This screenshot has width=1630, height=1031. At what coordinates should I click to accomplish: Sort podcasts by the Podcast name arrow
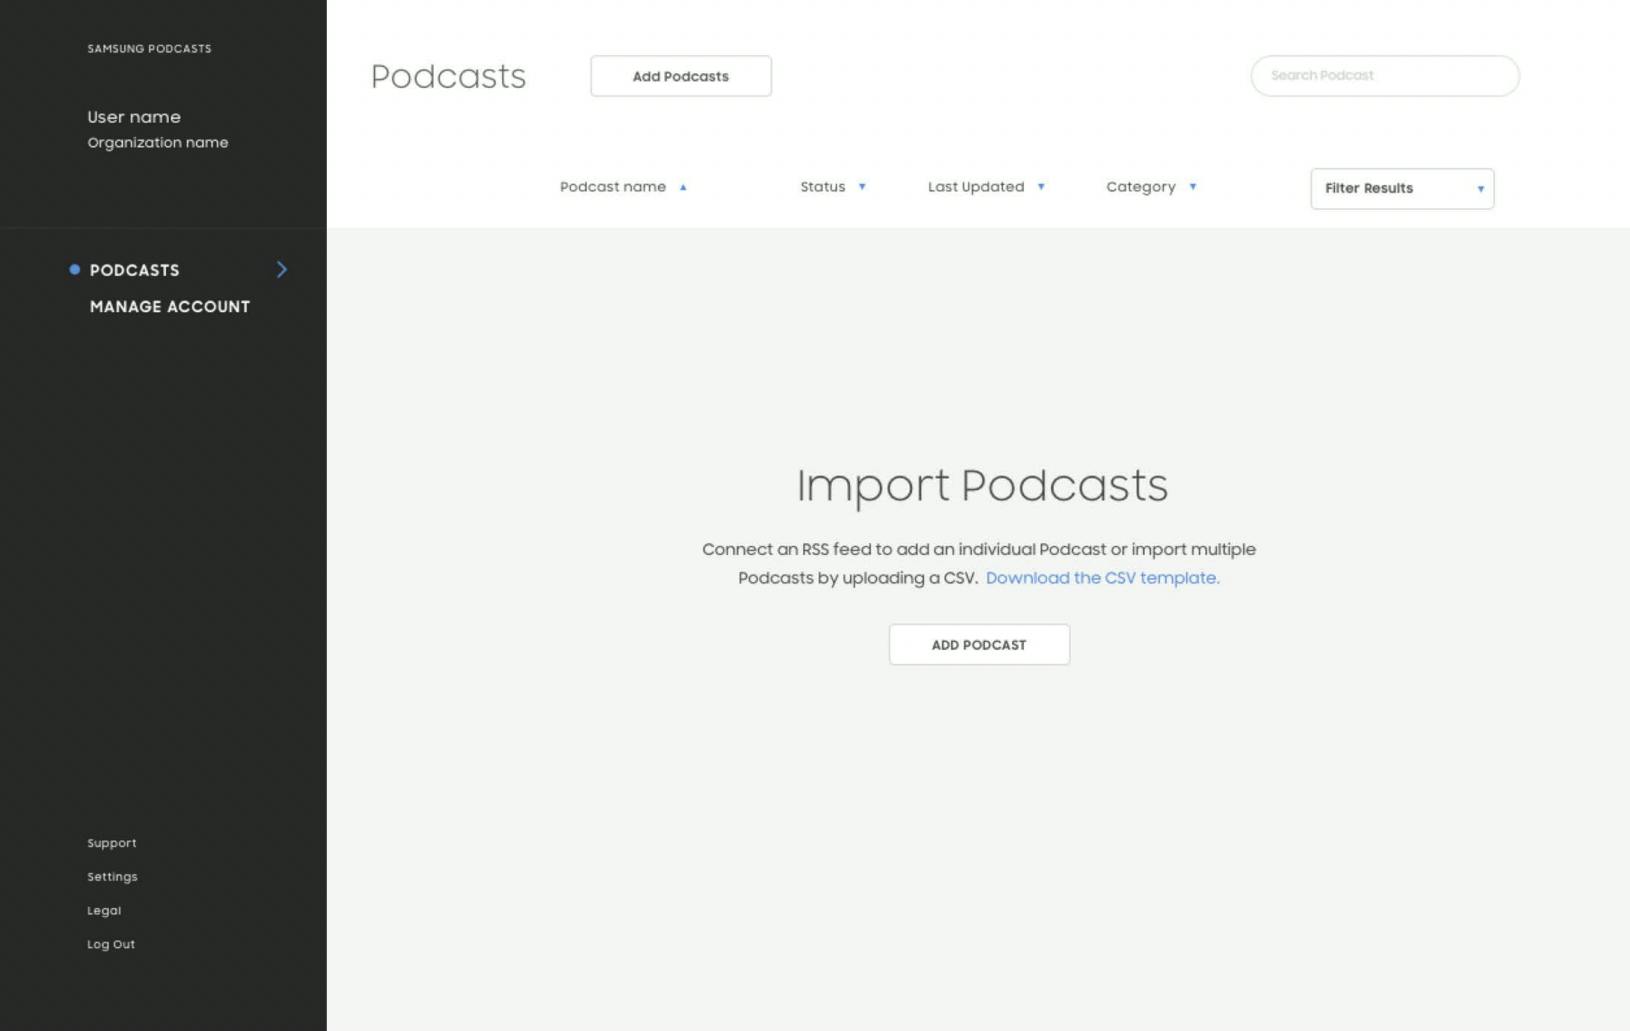(683, 187)
